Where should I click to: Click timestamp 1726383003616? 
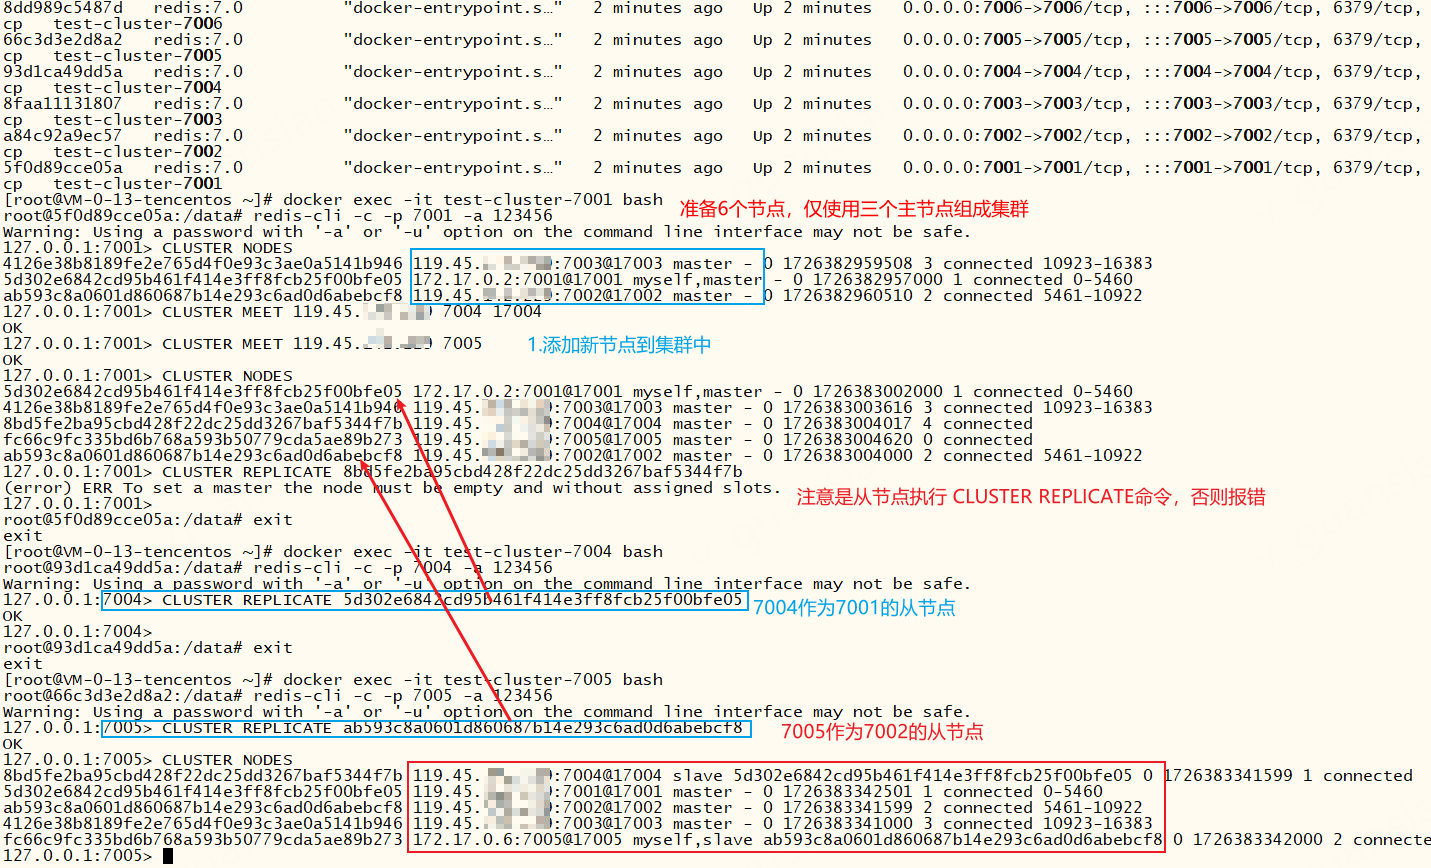[848, 408]
